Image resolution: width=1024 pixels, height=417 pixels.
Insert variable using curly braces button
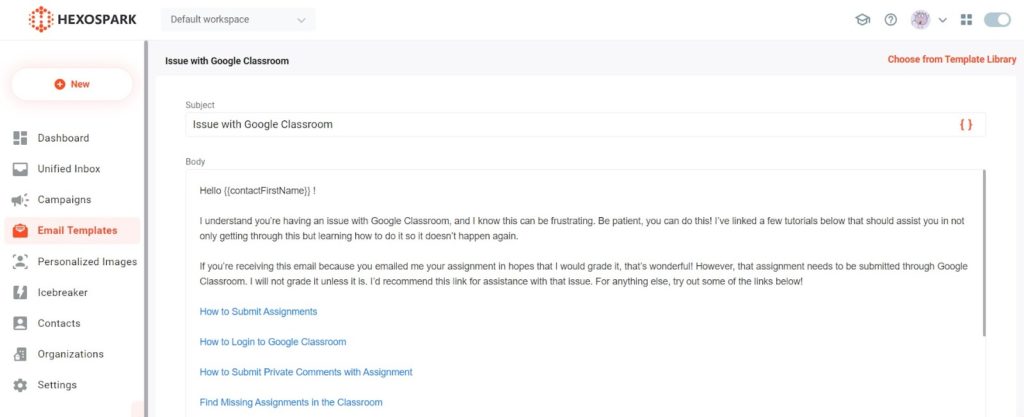(x=965, y=125)
